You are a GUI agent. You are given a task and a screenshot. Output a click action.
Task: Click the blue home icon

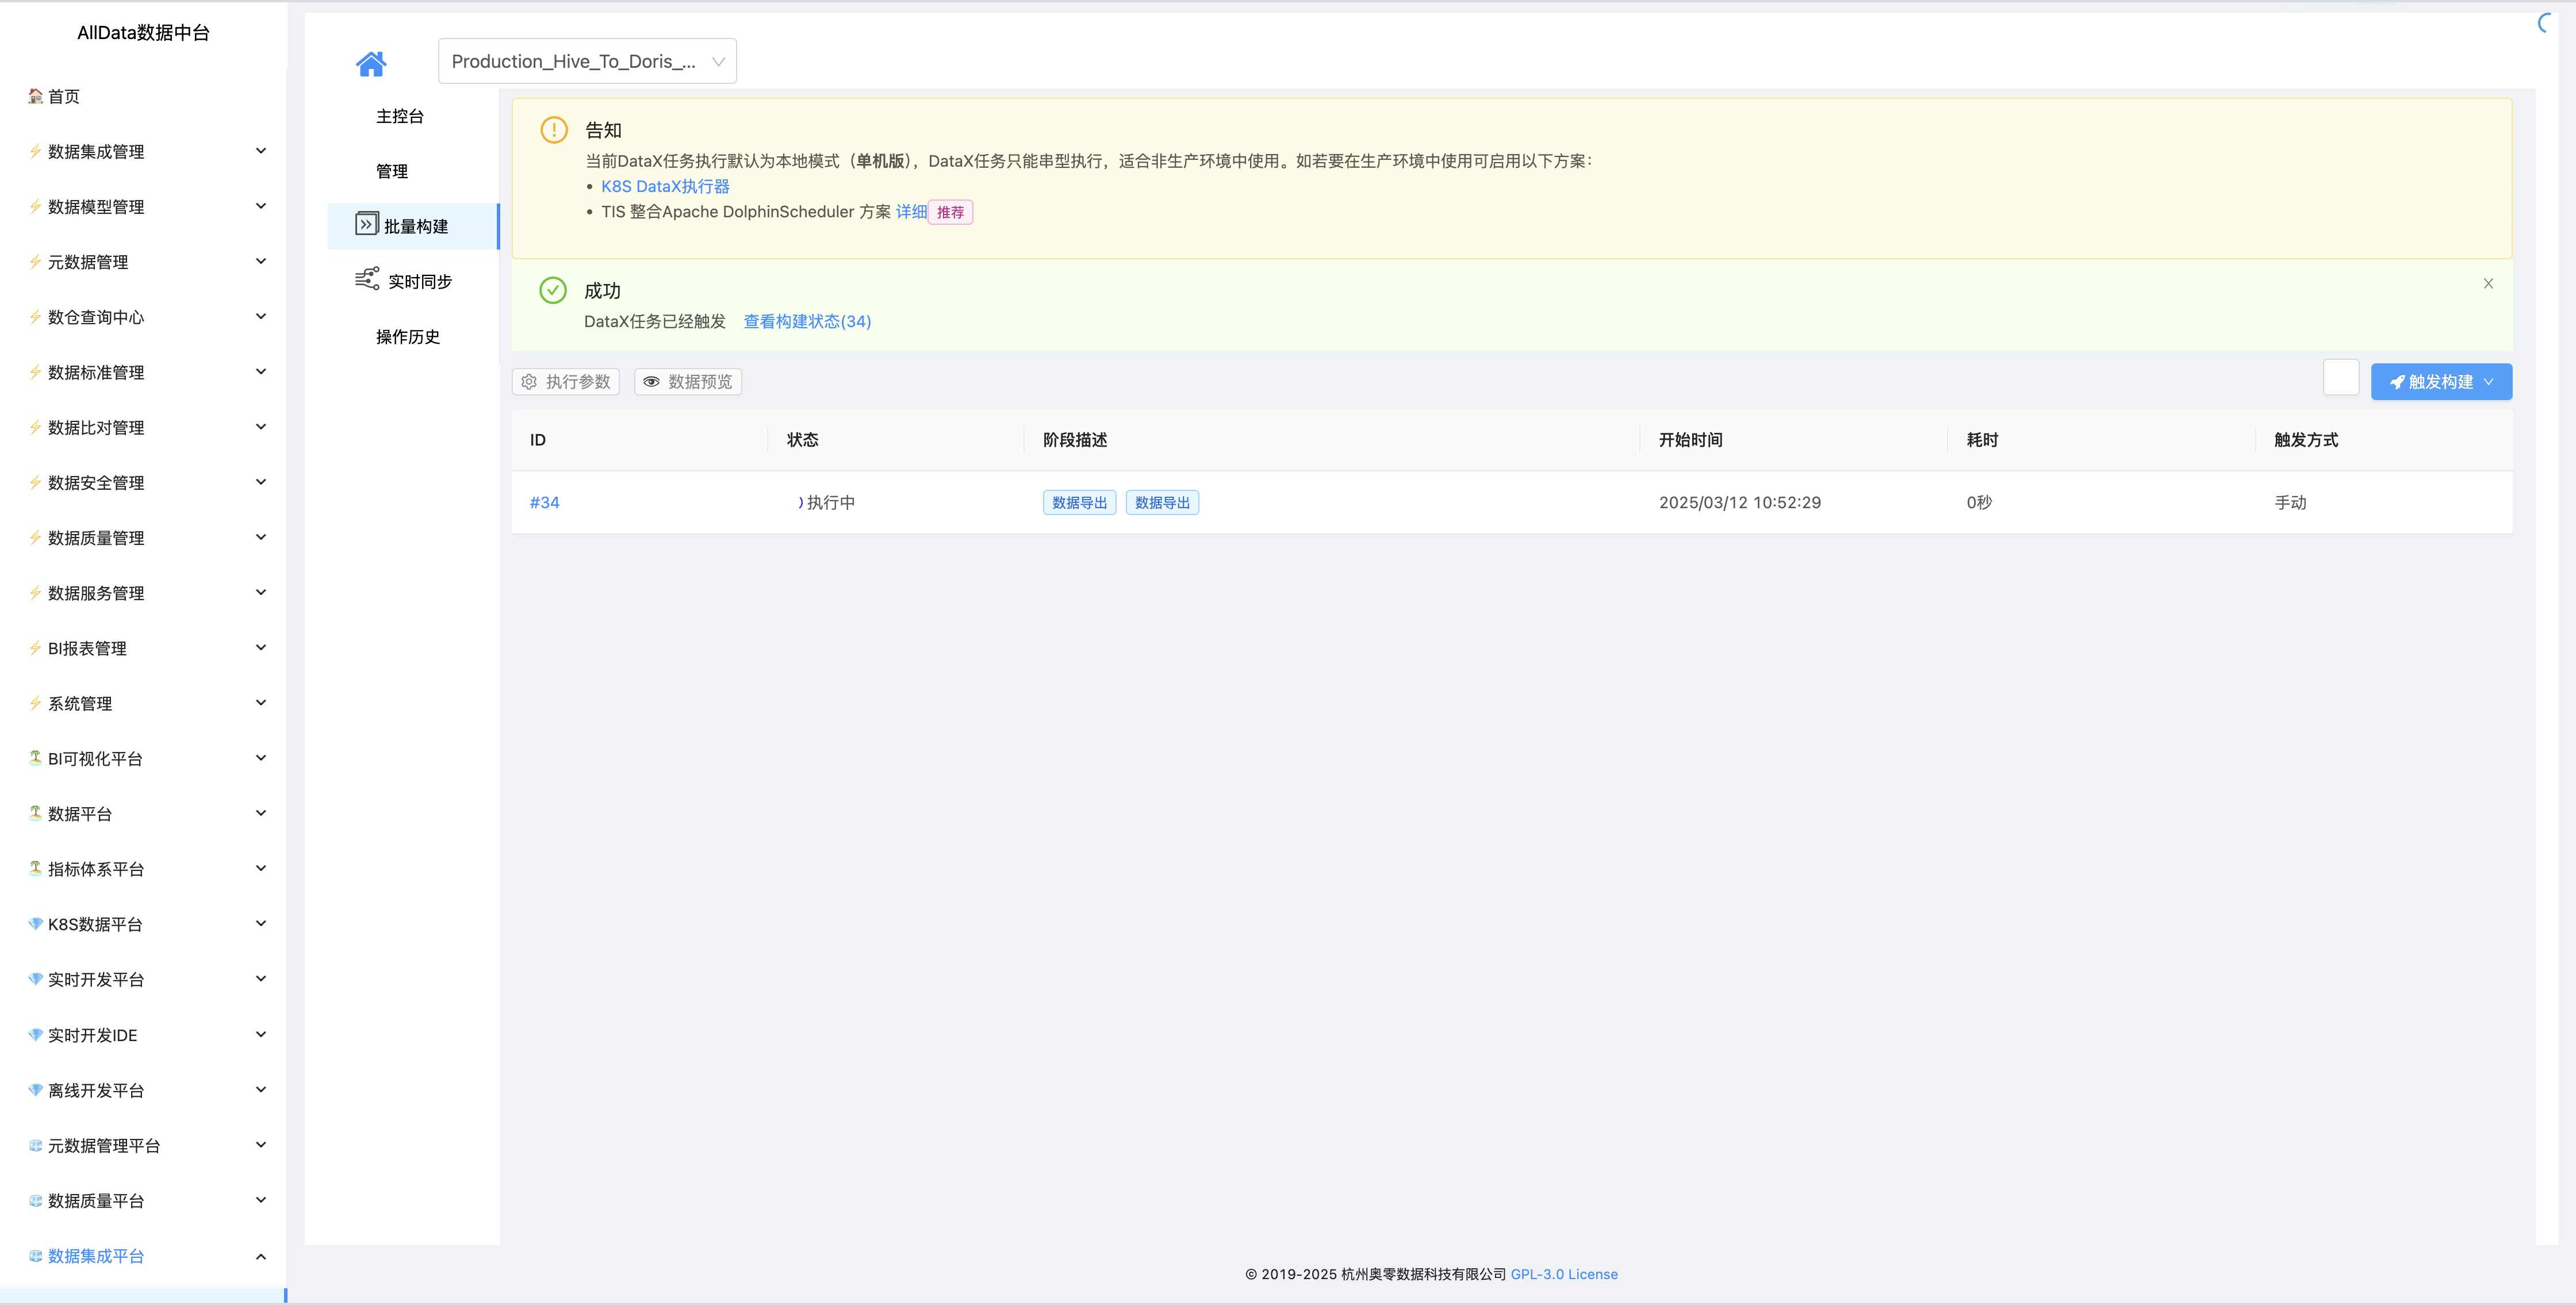point(371,64)
